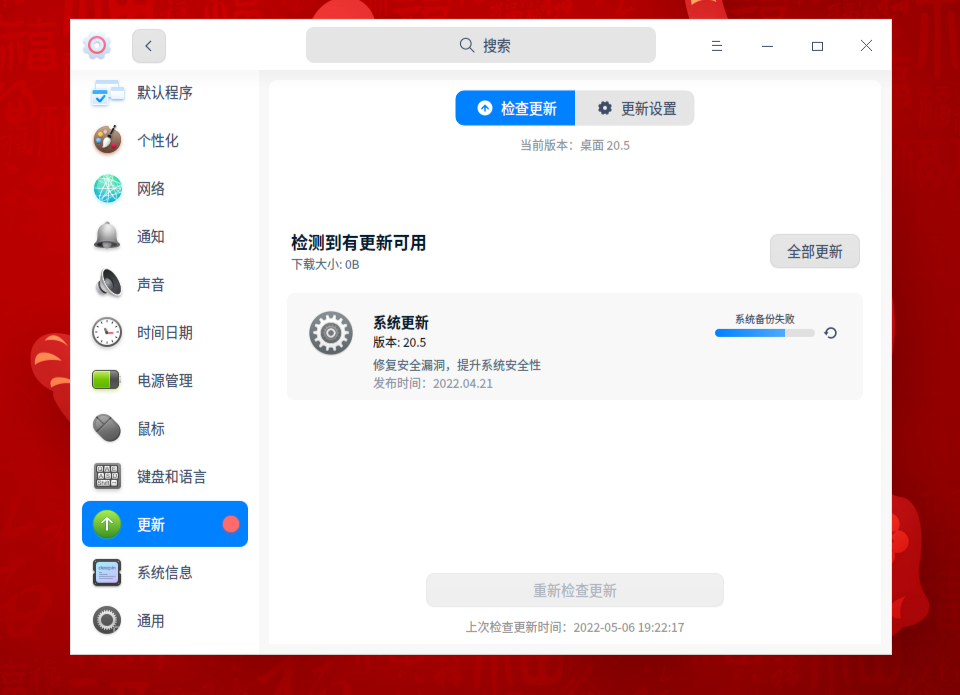
Task: Select the 电源管理 (Power) icon
Action: click(x=107, y=380)
